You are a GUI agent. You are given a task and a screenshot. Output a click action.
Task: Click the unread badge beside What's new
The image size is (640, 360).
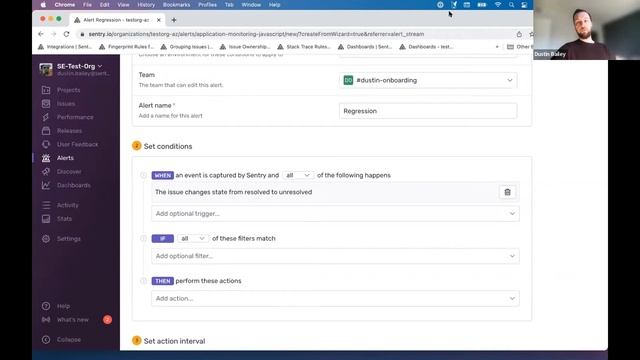tap(107, 320)
